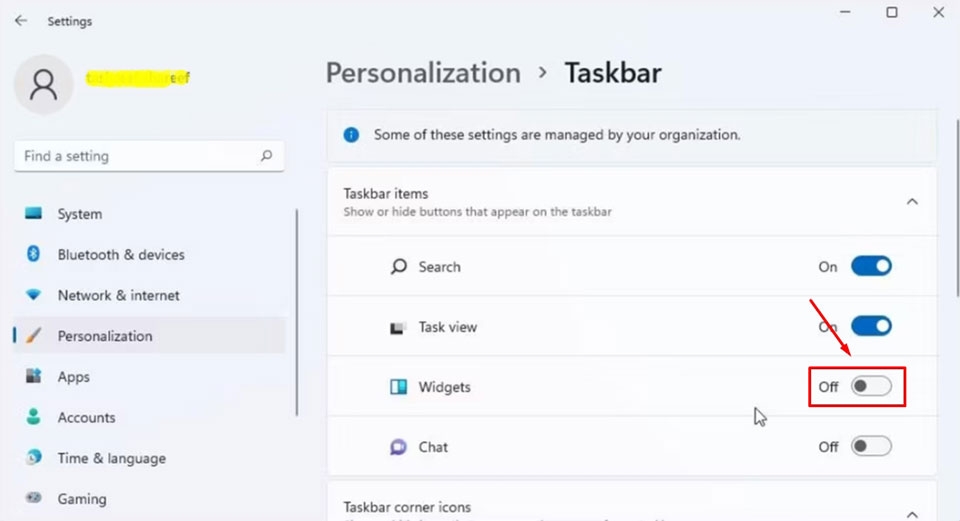Open the System settings category
Image resolution: width=960 pixels, height=521 pixels.
149,214
